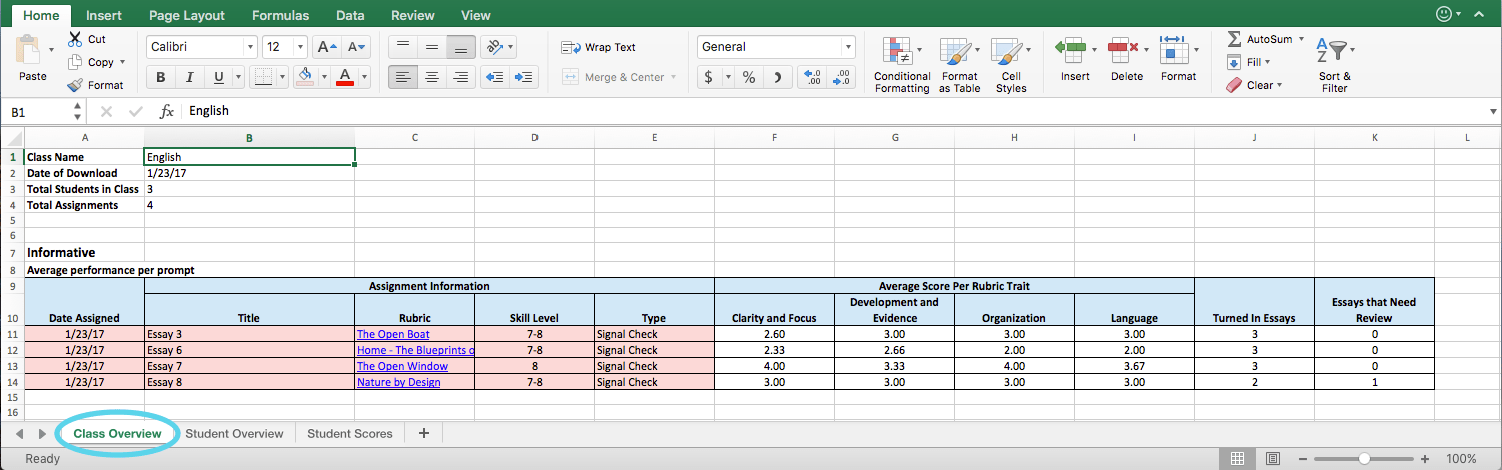The width and height of the screenshot is (1502, 470).
Task: Expand the formula bar with chevron
Action: click(x=1493, y=111)
